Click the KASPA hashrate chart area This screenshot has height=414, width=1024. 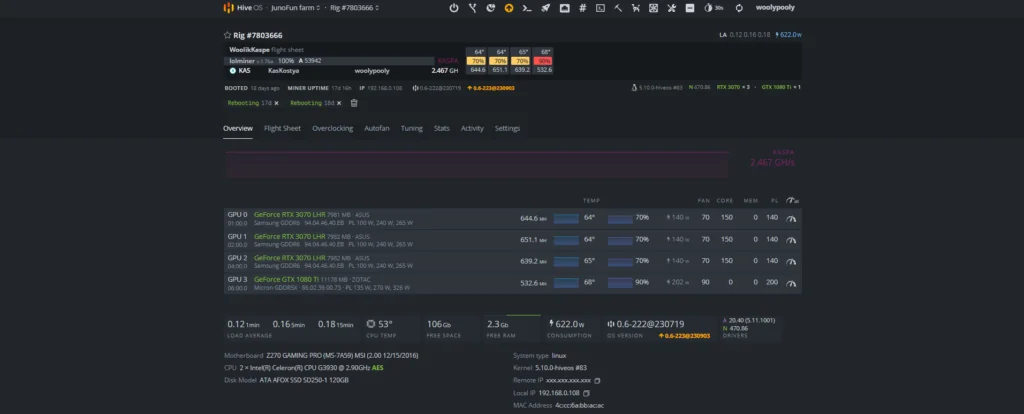point(477,164)
